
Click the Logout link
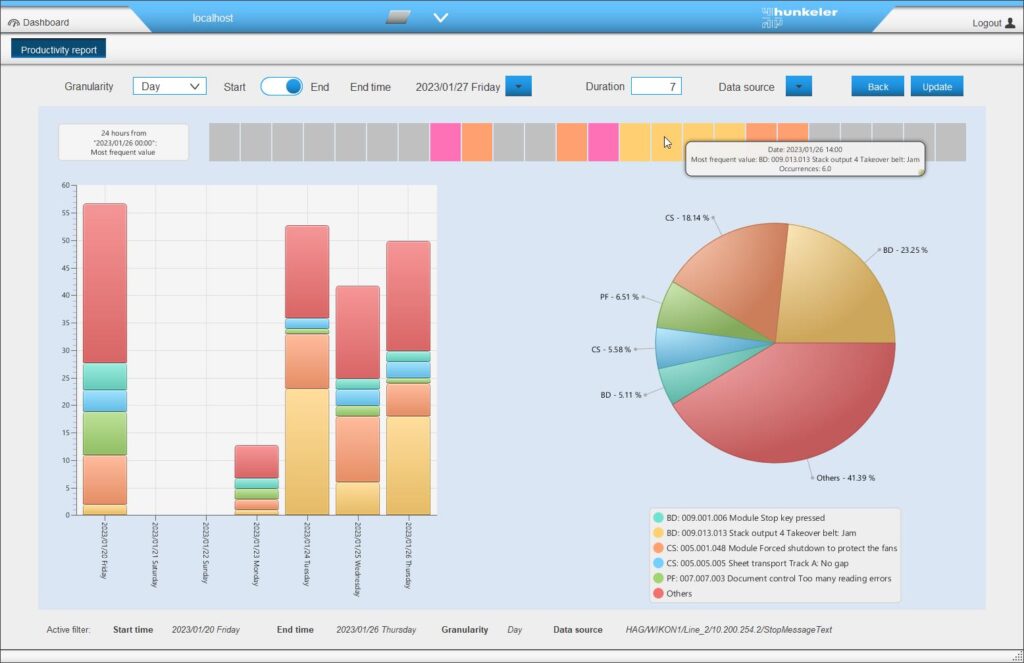986,23
